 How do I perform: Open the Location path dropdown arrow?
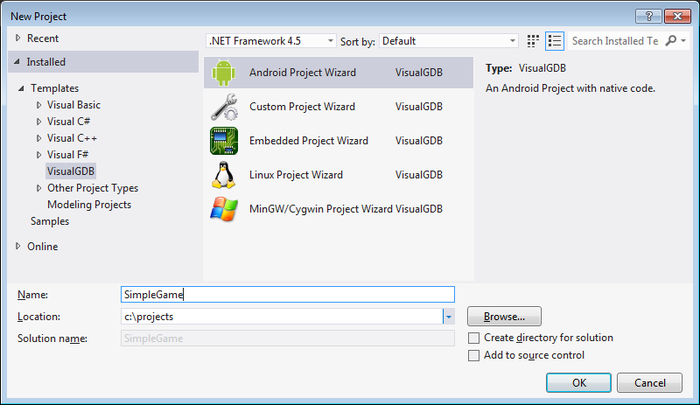[x=449, y=317]
